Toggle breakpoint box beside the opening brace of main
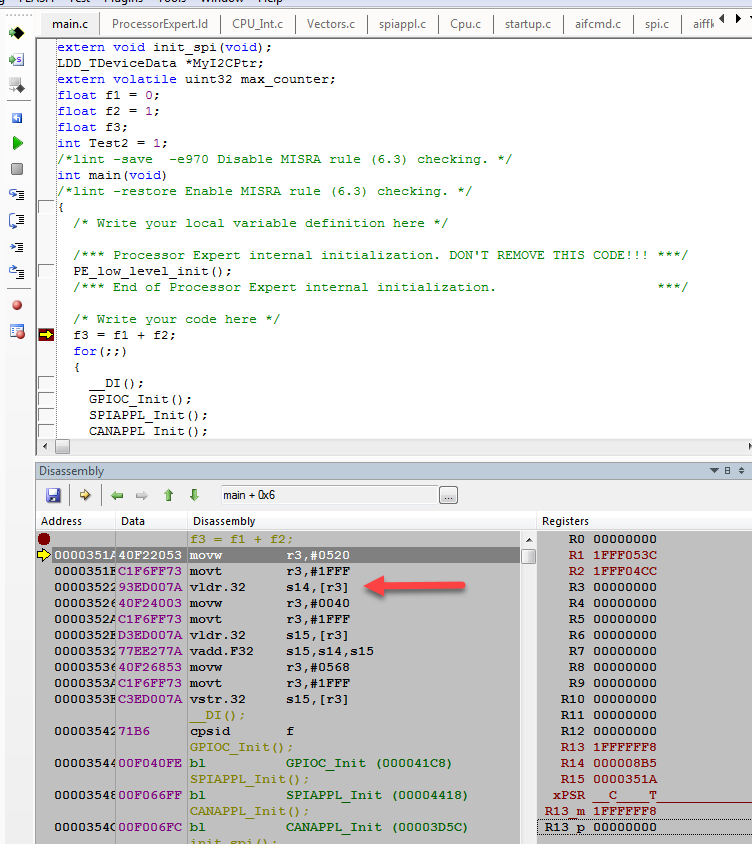The image size is (752, 844). [46, 207]
